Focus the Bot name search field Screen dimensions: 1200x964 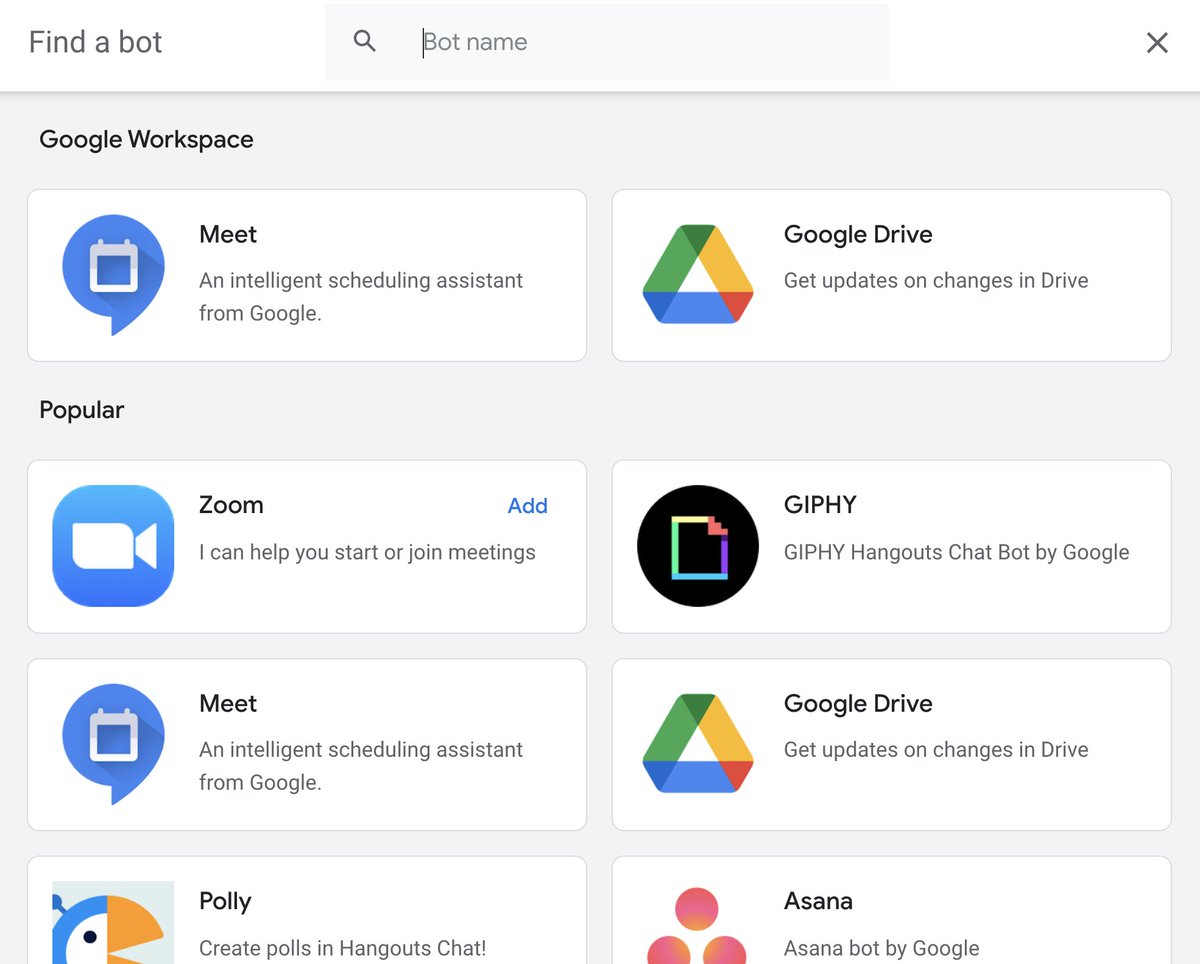click(607, 42)
